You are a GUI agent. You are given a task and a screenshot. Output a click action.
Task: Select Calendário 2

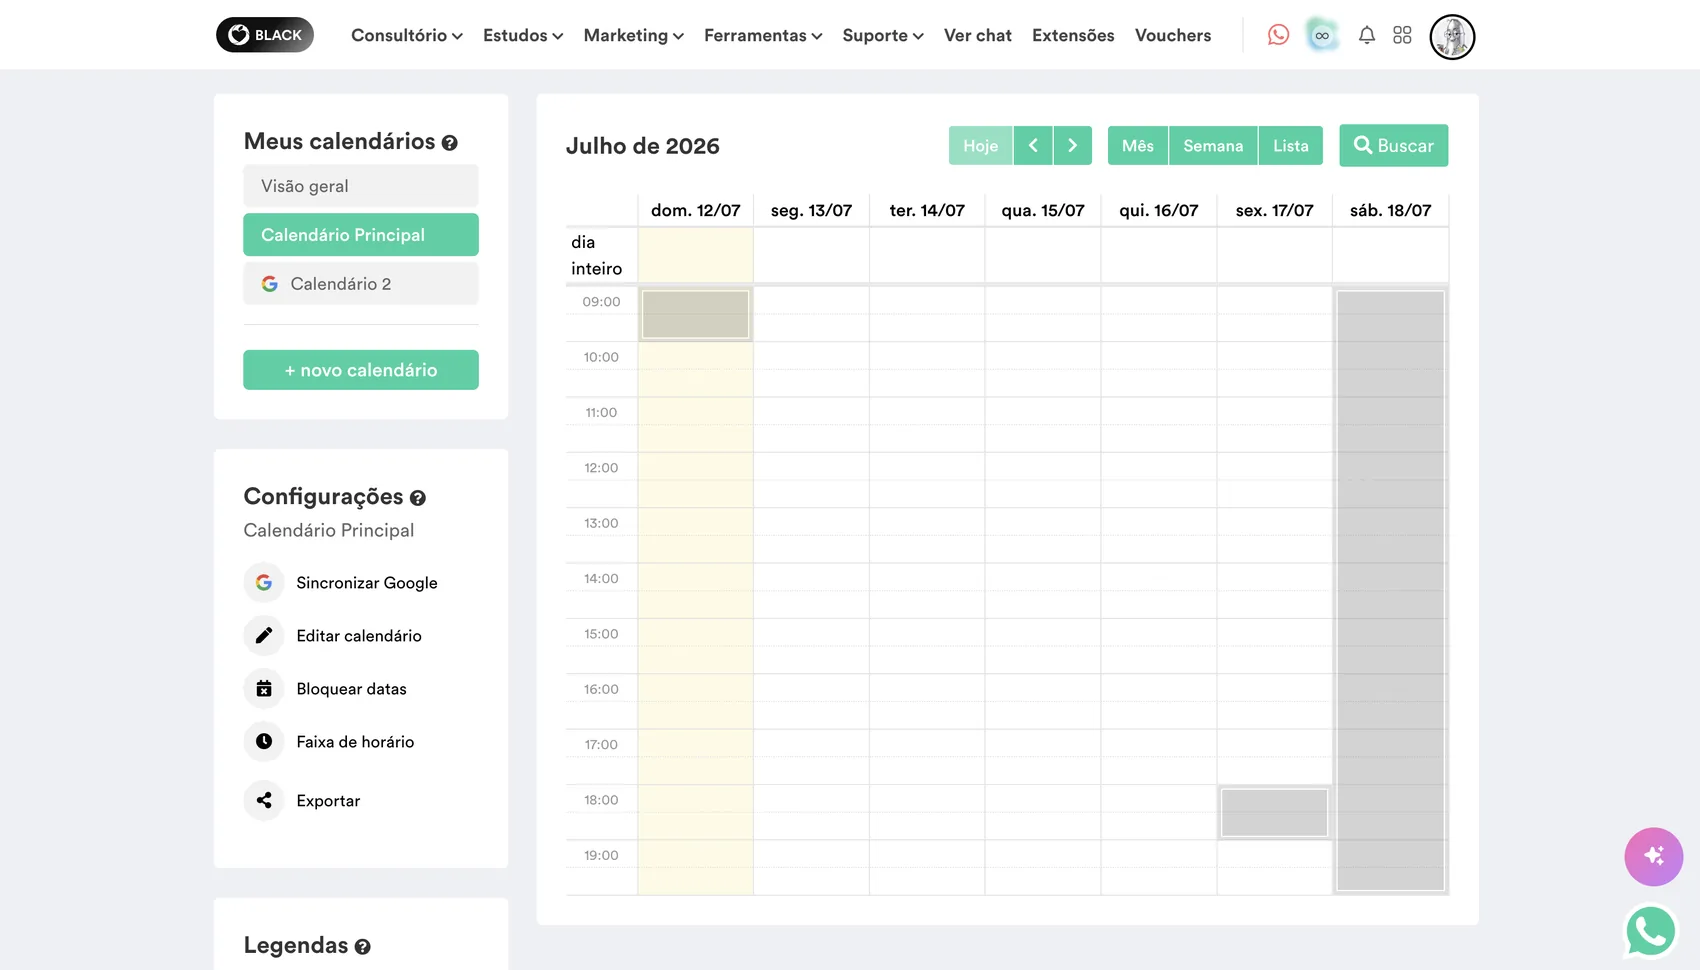click(361, 283)
